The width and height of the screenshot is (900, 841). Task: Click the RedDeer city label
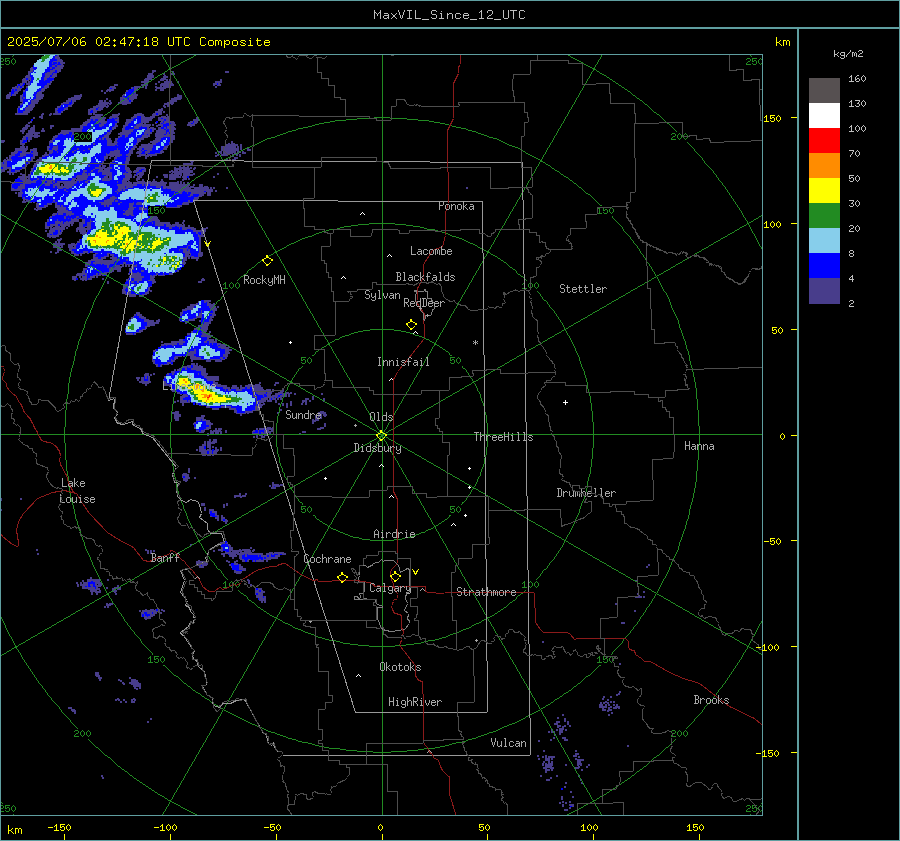click(424, 303)
